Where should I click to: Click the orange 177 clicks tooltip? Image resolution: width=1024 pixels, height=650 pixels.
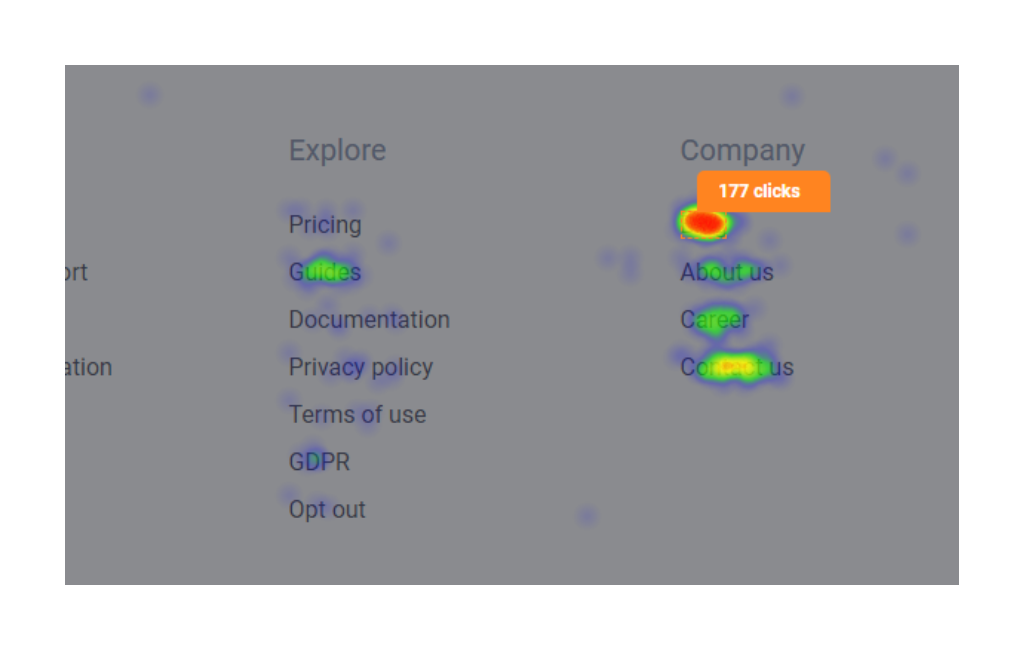(x=763, y=191)
